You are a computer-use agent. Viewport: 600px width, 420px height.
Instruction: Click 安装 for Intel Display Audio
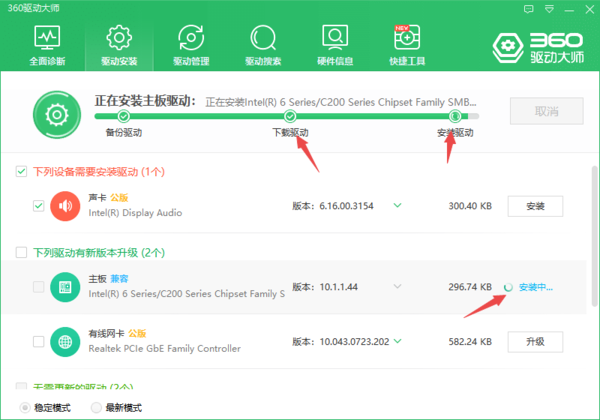(x=535, y=206)
